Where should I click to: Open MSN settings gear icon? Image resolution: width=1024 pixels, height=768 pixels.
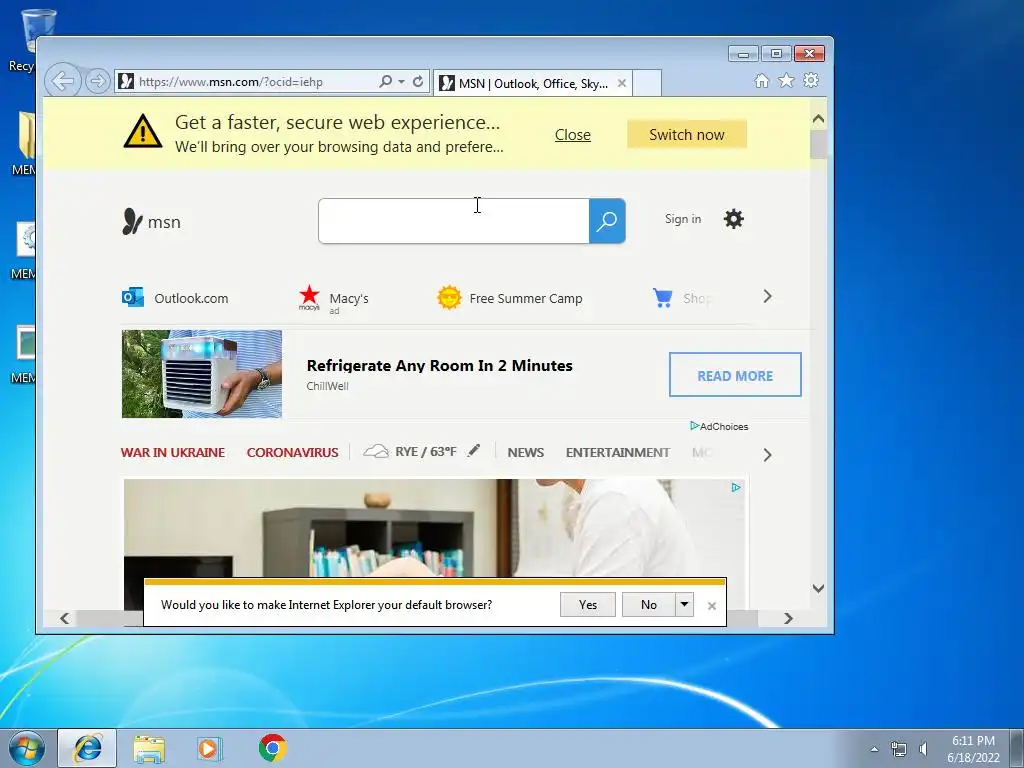point(733,219)
